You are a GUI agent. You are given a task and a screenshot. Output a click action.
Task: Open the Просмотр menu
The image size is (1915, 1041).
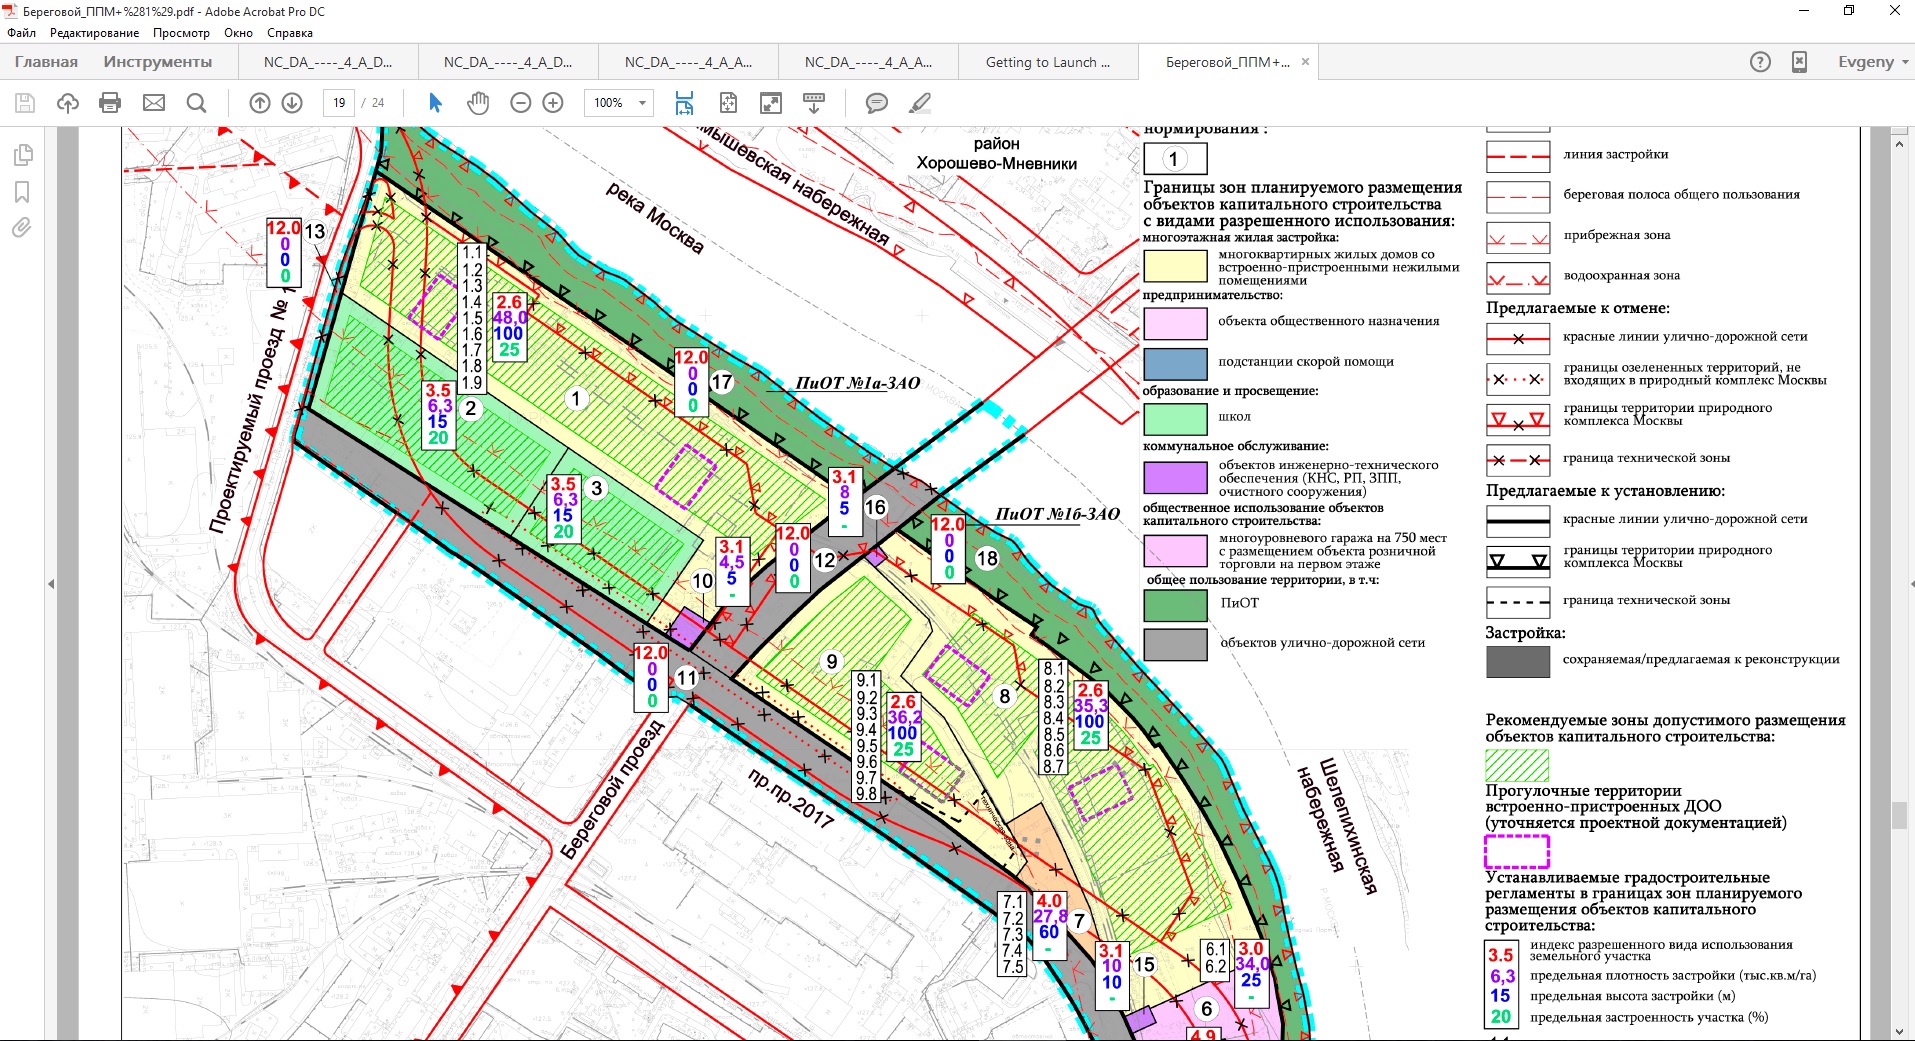tap(181, 33)
